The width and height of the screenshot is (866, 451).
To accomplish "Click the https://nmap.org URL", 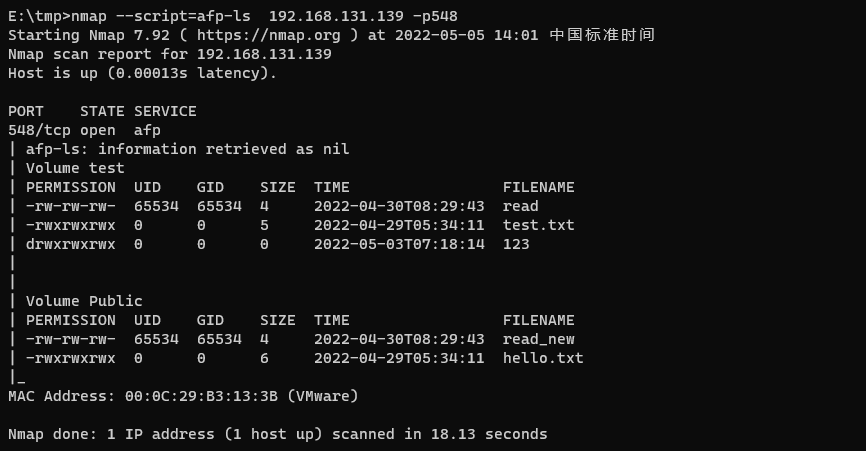I will (x=268, y=35).
